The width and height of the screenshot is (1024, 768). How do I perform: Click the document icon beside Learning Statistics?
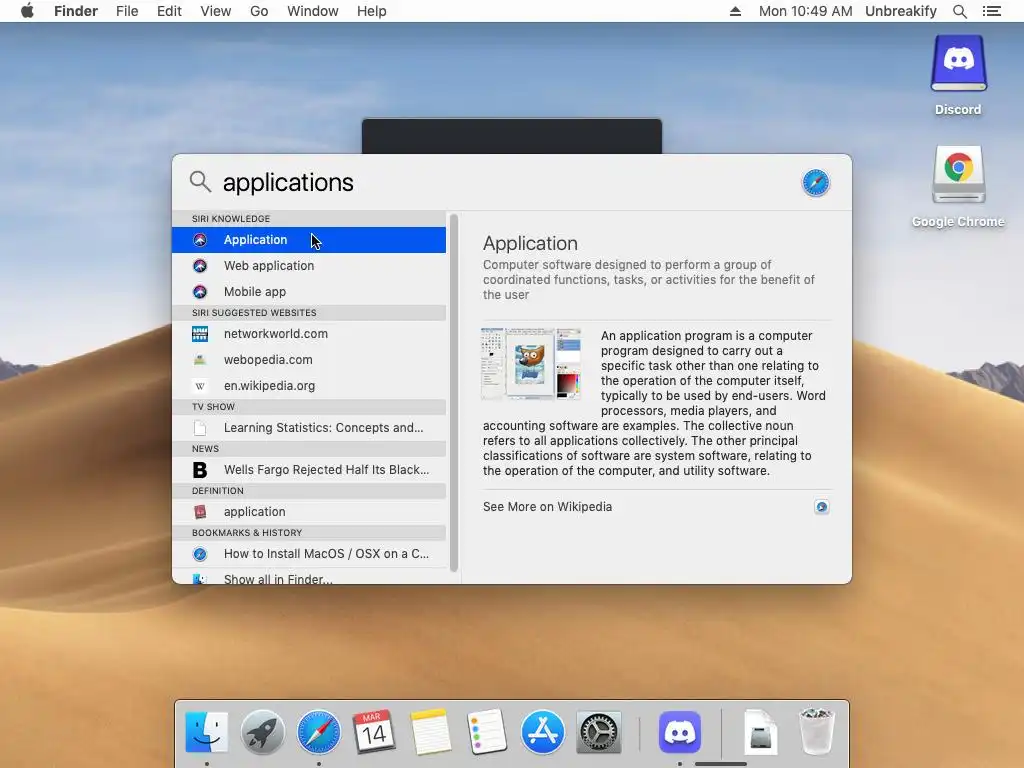pyautogui.click(x=200, y=428)
